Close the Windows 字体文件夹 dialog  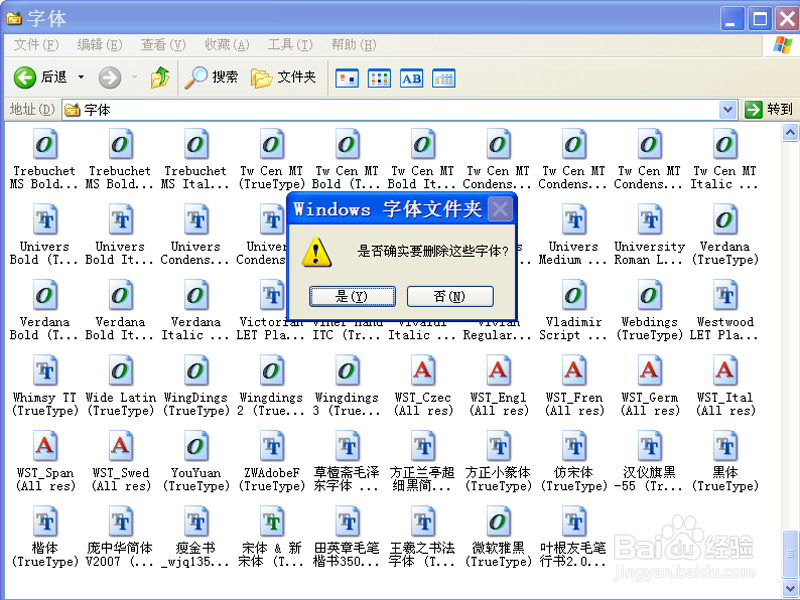(500, 209)
